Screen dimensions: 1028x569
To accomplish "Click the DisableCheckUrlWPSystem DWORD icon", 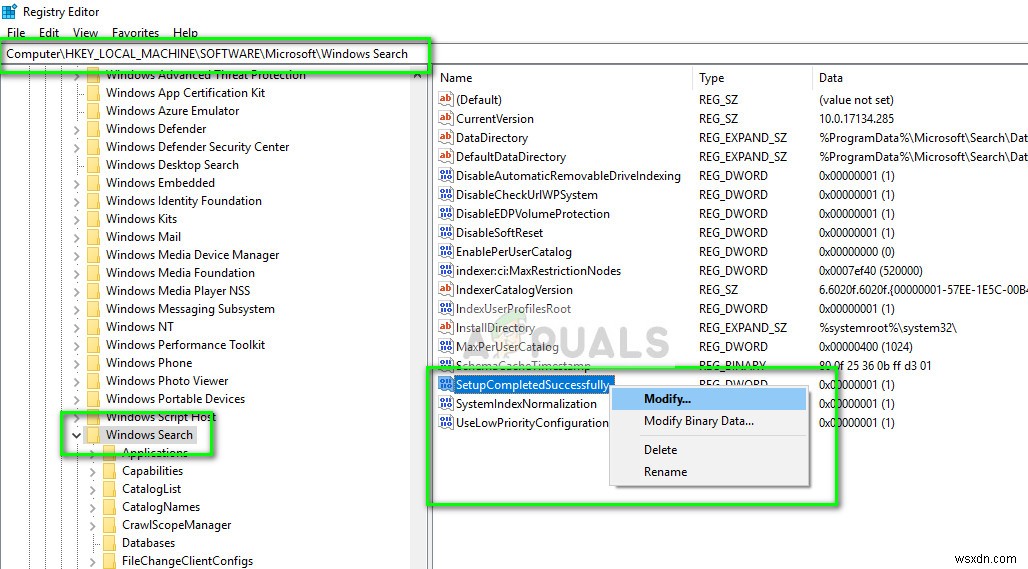I will (x=446, y=194).
